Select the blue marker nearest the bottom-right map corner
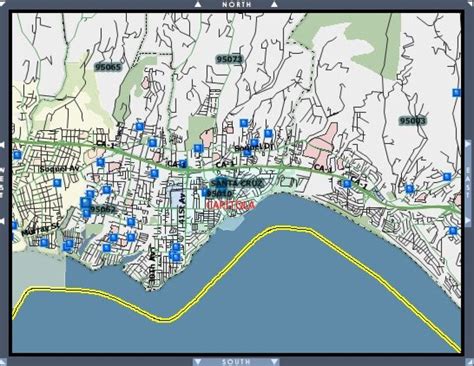The height and width of the screenshot is (366, 474). (453, 230)
